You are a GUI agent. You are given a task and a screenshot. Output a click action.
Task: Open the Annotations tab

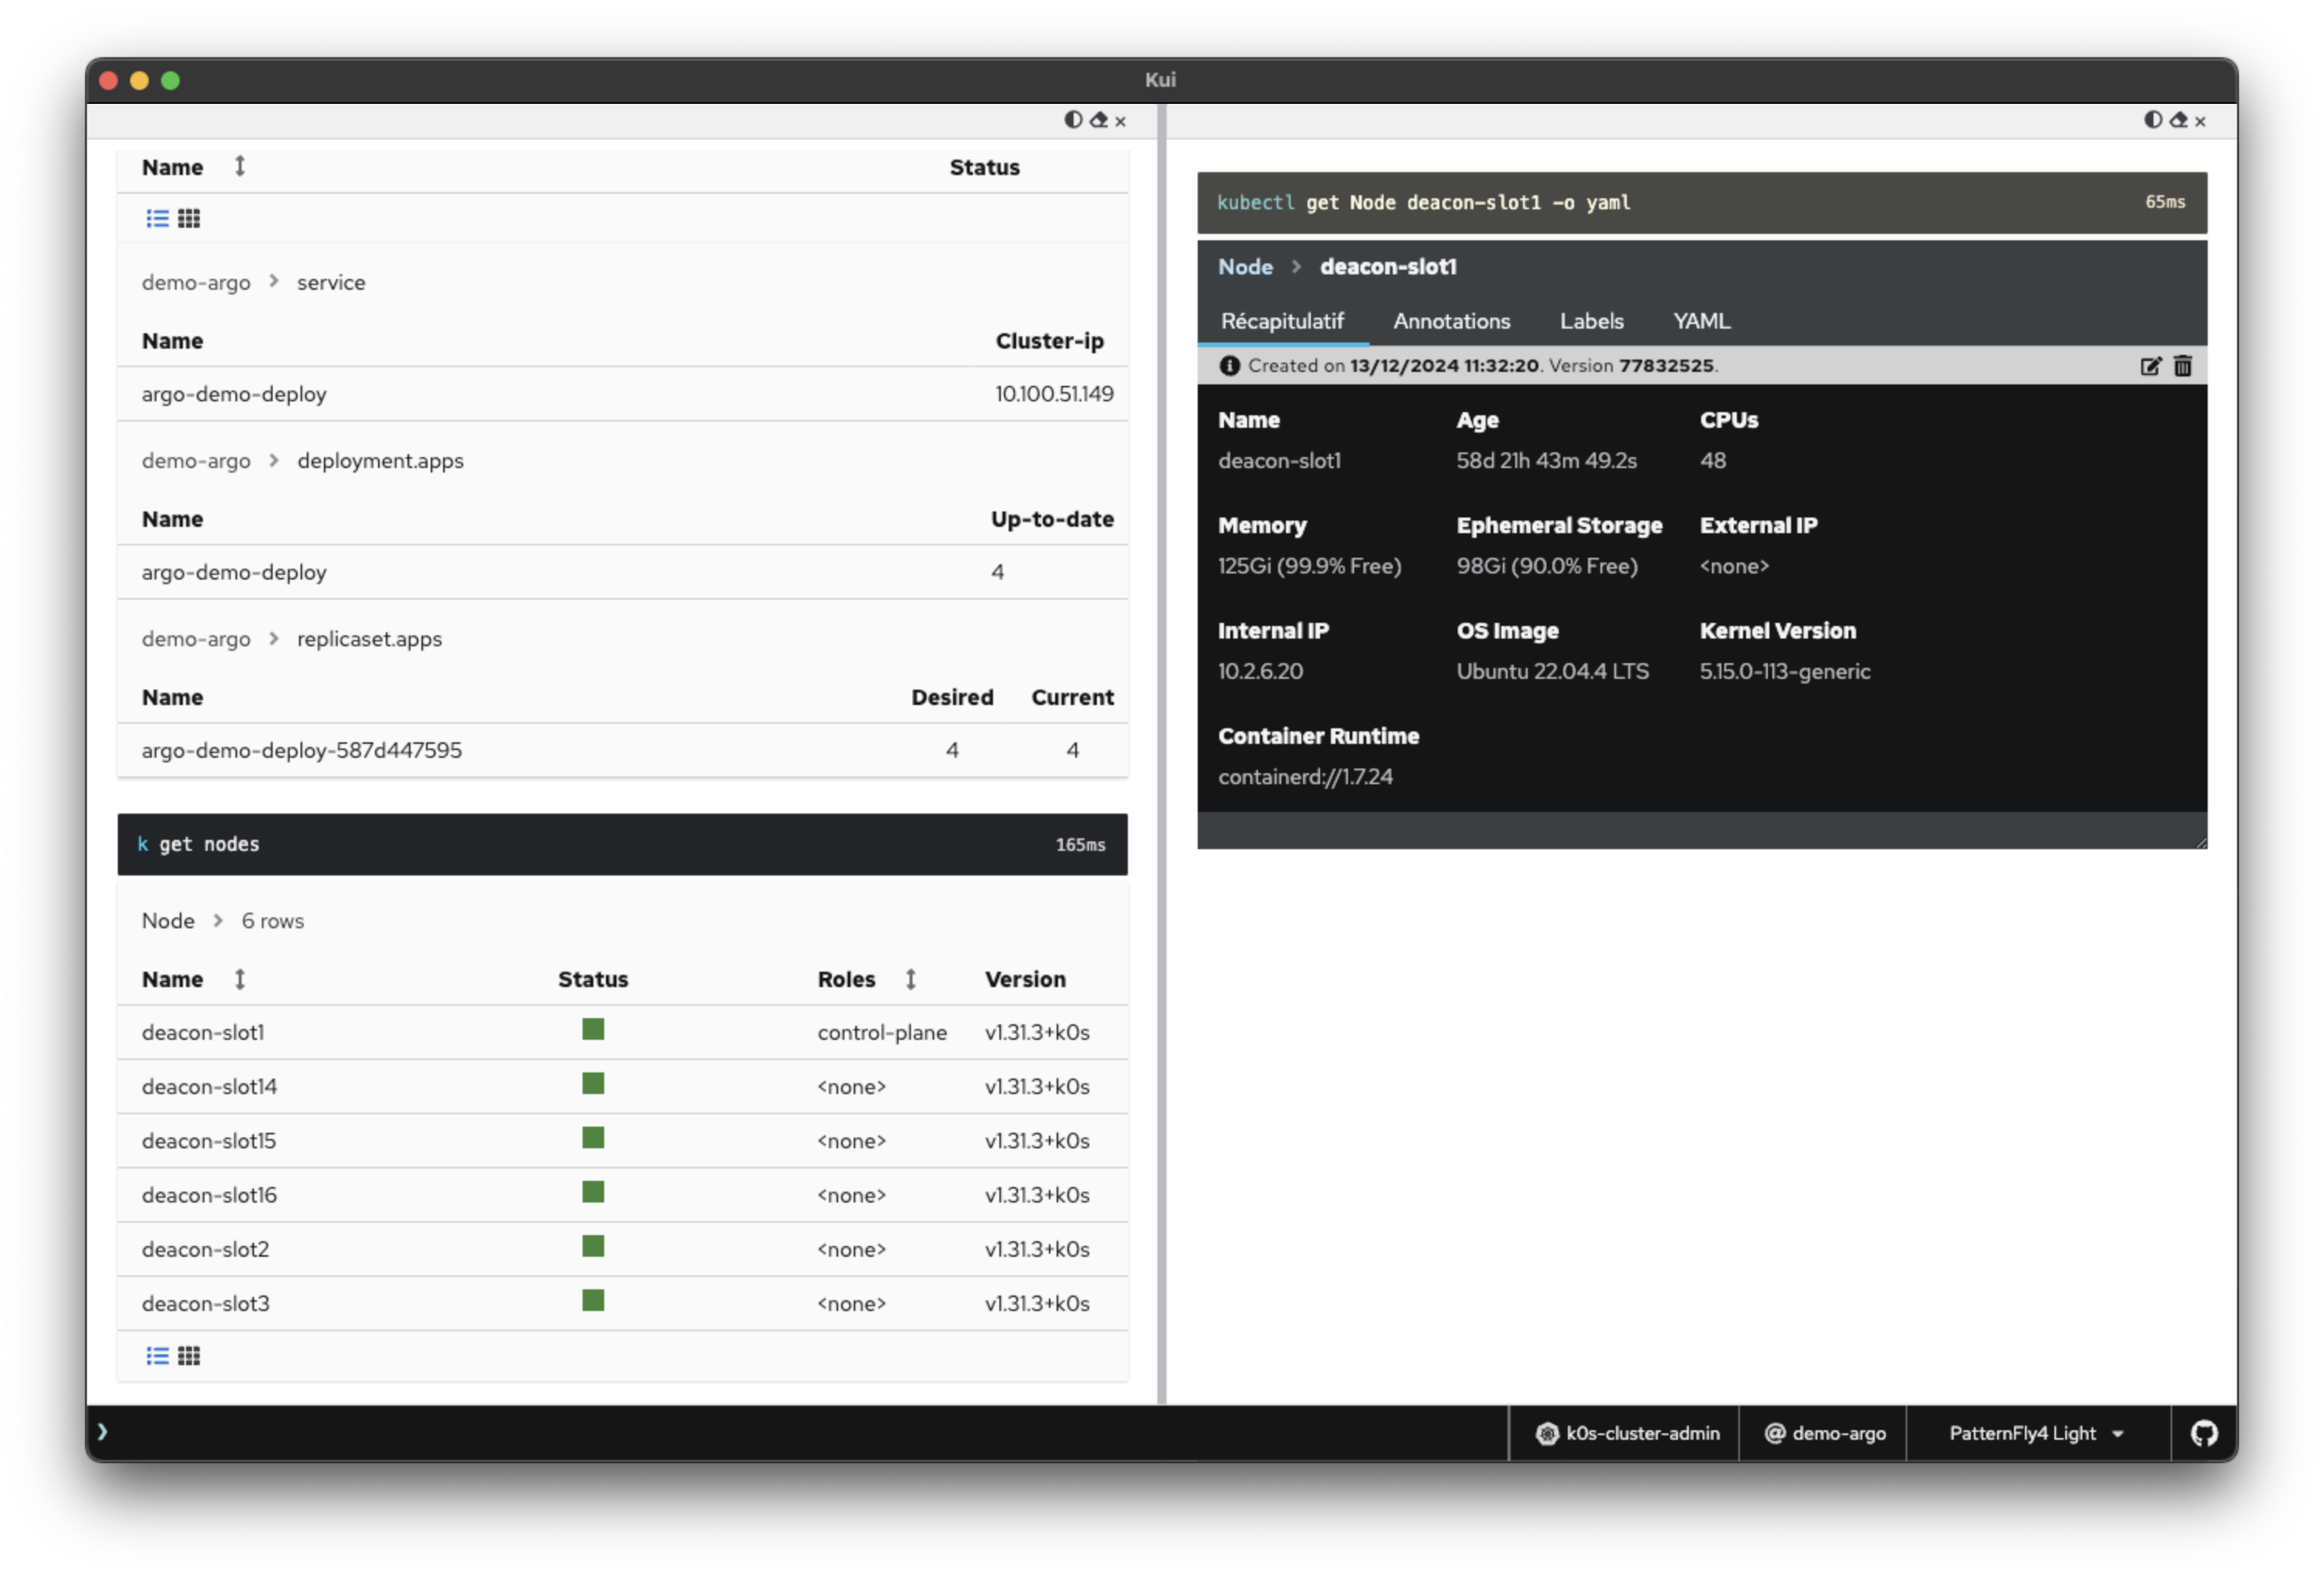[1451, 321]
